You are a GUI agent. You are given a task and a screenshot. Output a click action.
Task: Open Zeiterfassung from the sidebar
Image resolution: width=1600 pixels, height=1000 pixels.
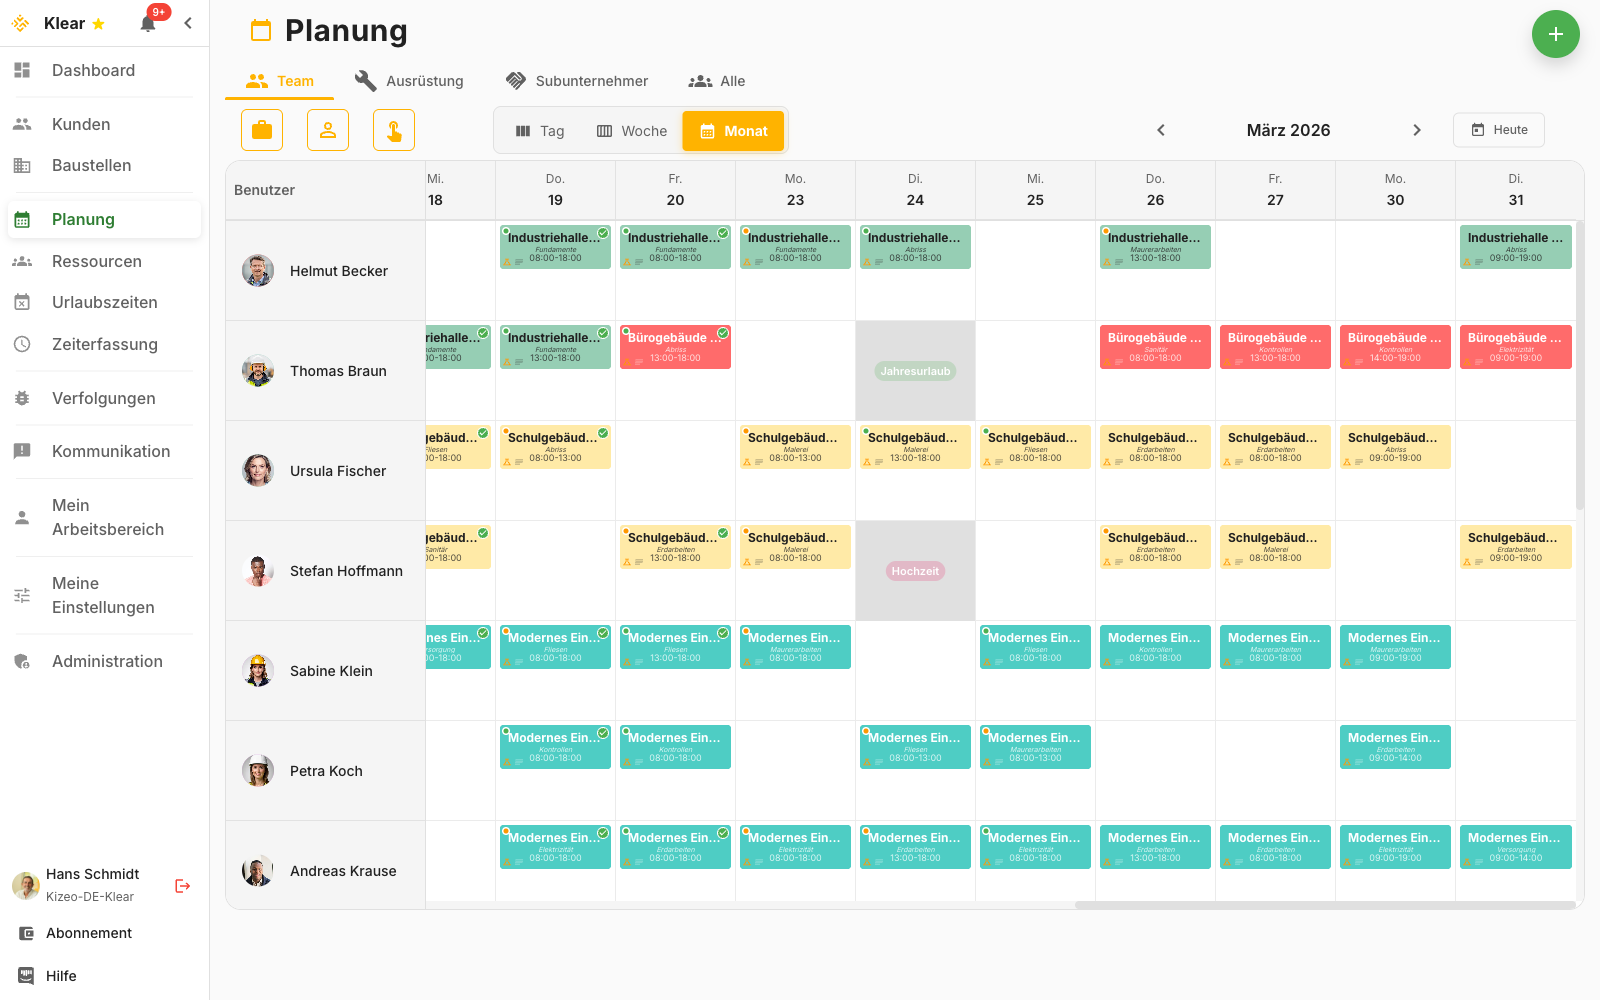(x=104, y=344)
